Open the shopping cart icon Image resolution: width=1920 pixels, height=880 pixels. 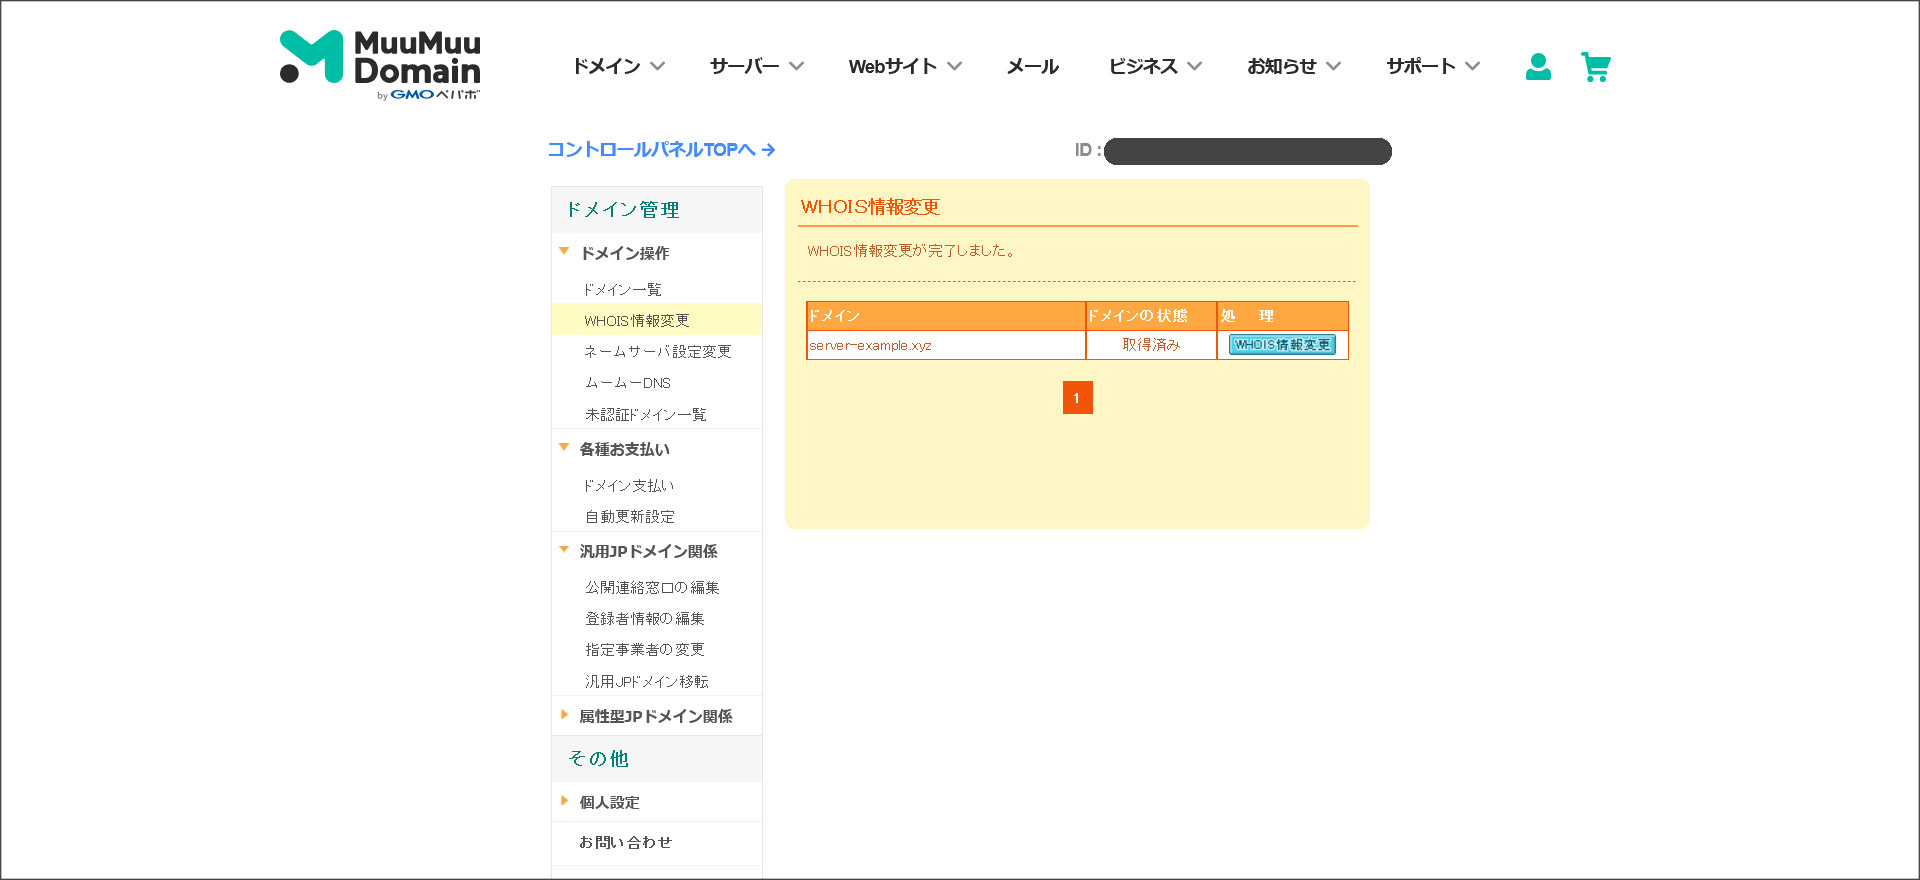pyautogui.click(x=1596, y=67)
